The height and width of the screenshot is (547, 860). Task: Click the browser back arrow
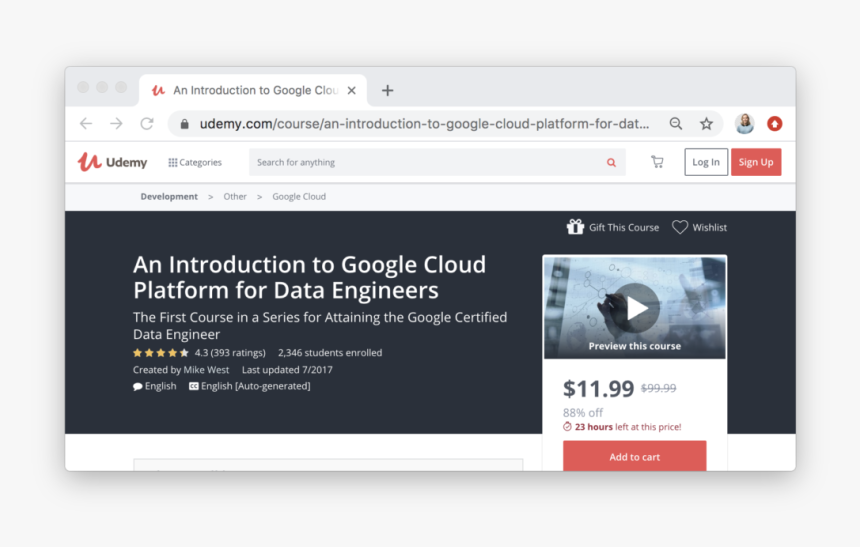[x=86, y=123]
